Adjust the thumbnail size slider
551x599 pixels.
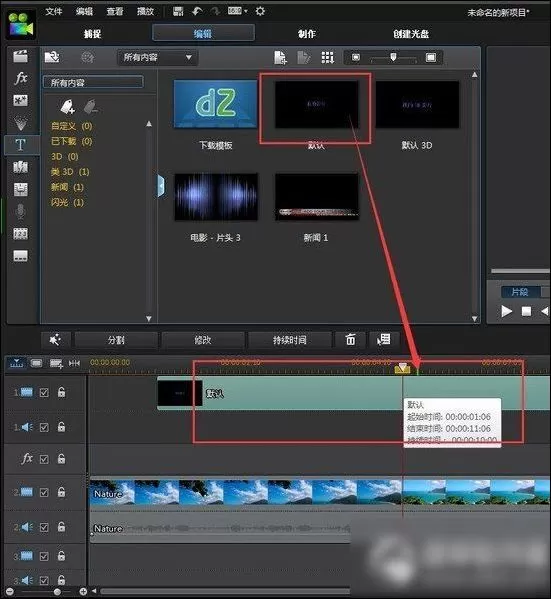(x=393, y=57)
